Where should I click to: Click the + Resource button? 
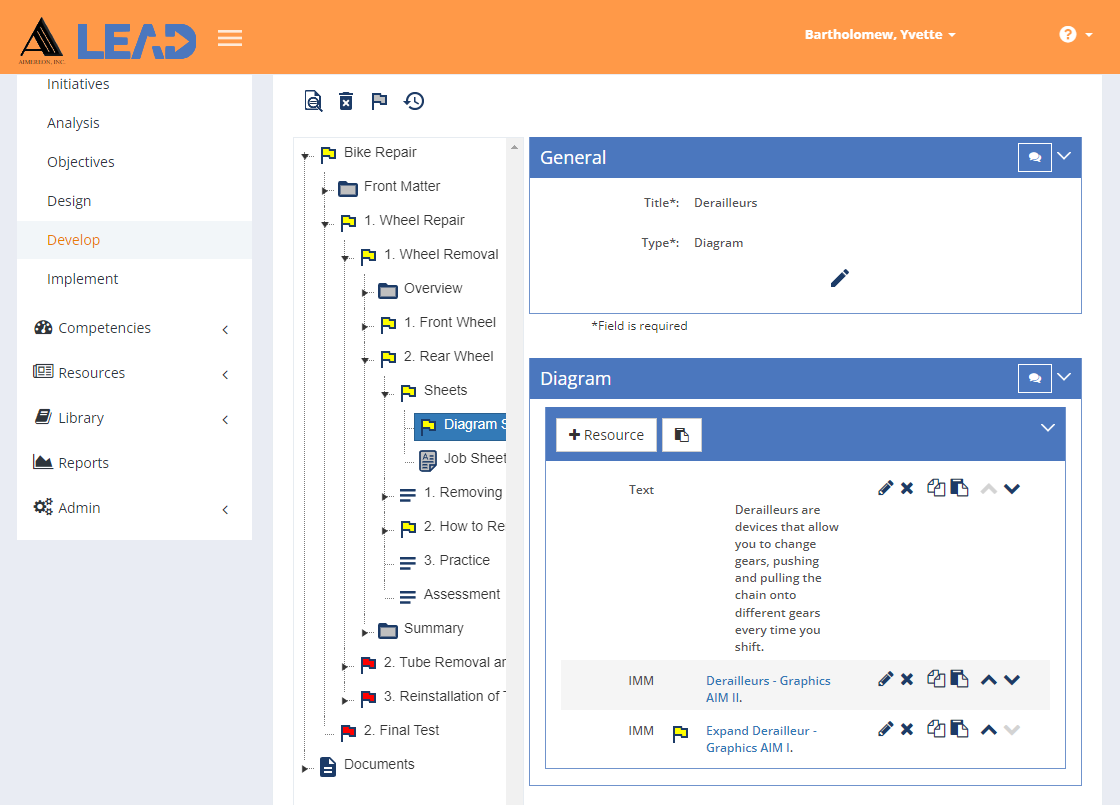pyautogui.click(x=606, y=435)
